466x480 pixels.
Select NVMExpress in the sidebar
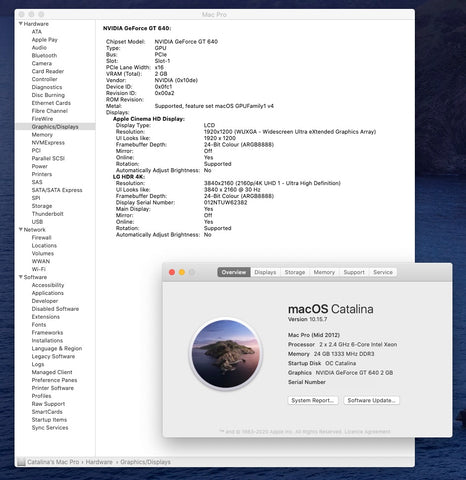[x=48, y=143]
